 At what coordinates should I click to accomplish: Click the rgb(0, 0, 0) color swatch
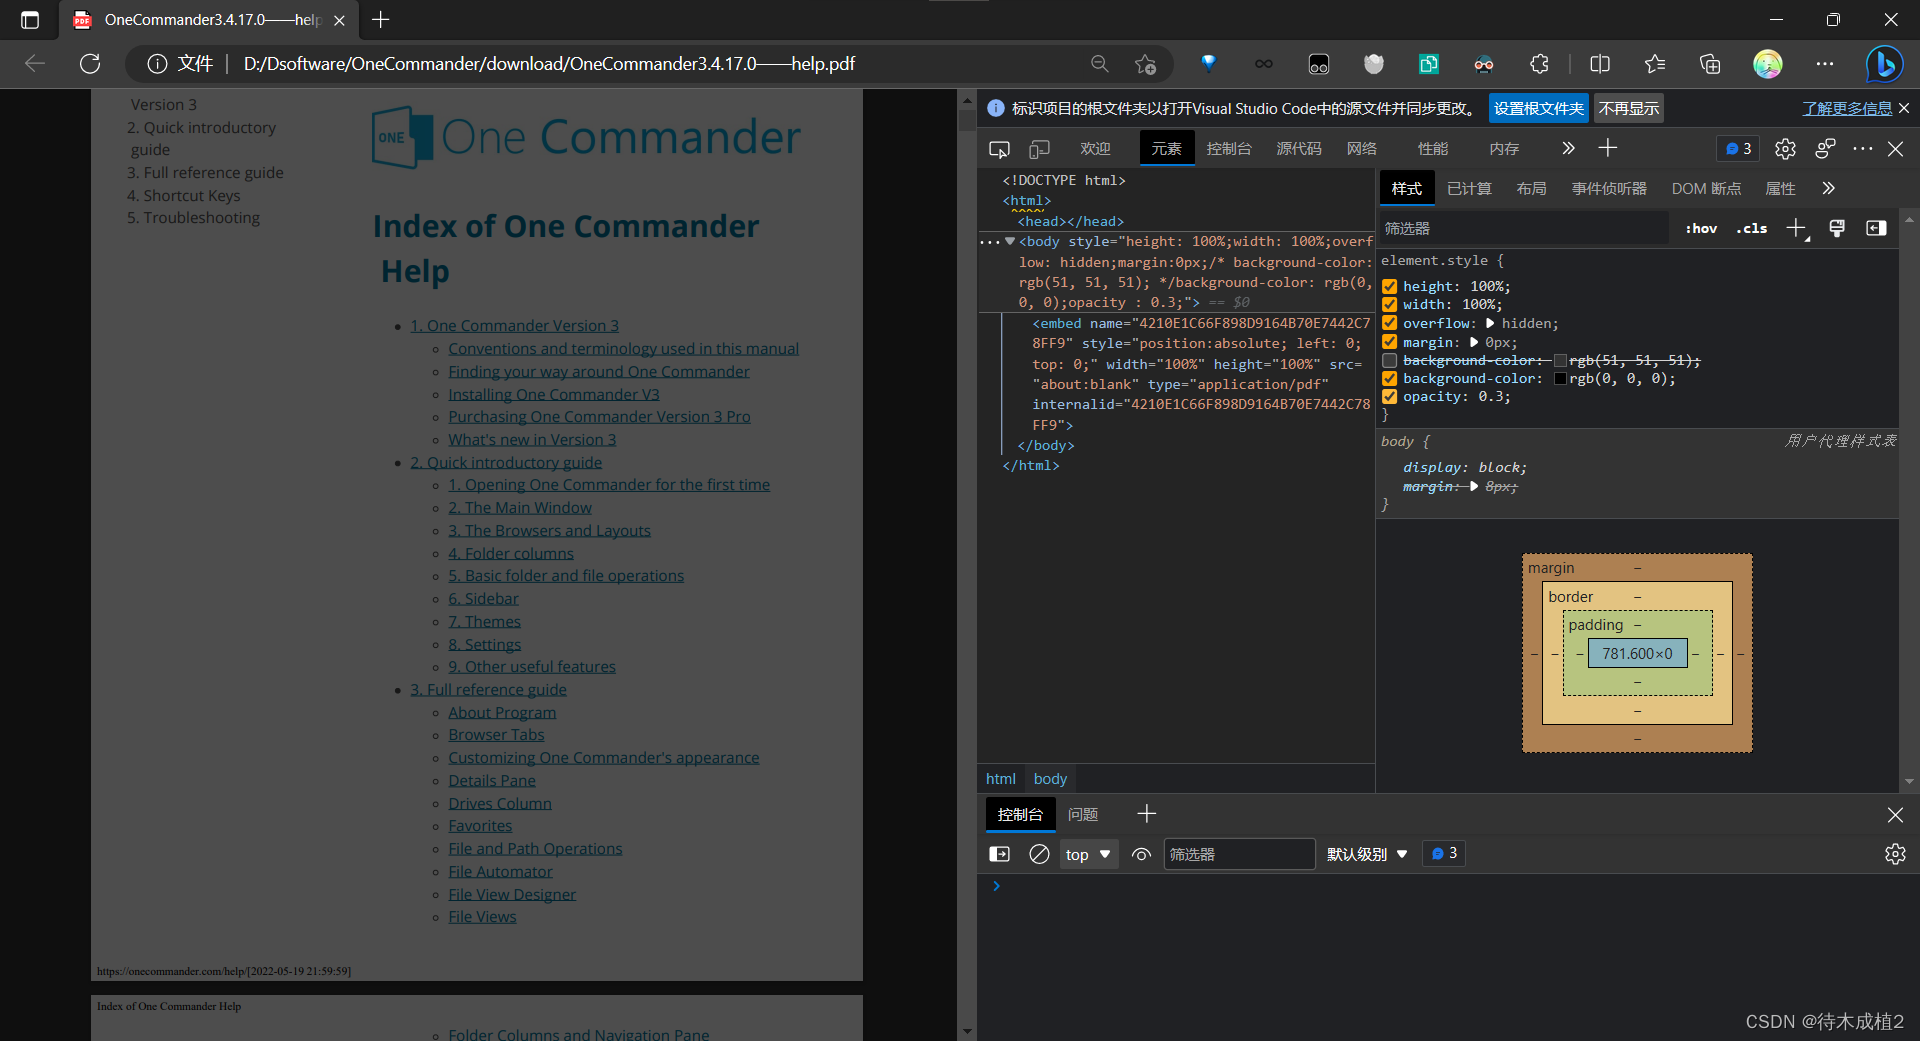click(1560, 379)
